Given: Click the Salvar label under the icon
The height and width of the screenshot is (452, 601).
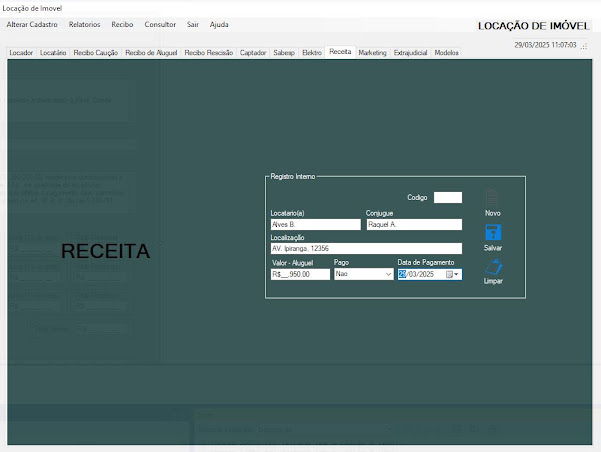Looking at the screenshot, I should coord(493,248).
